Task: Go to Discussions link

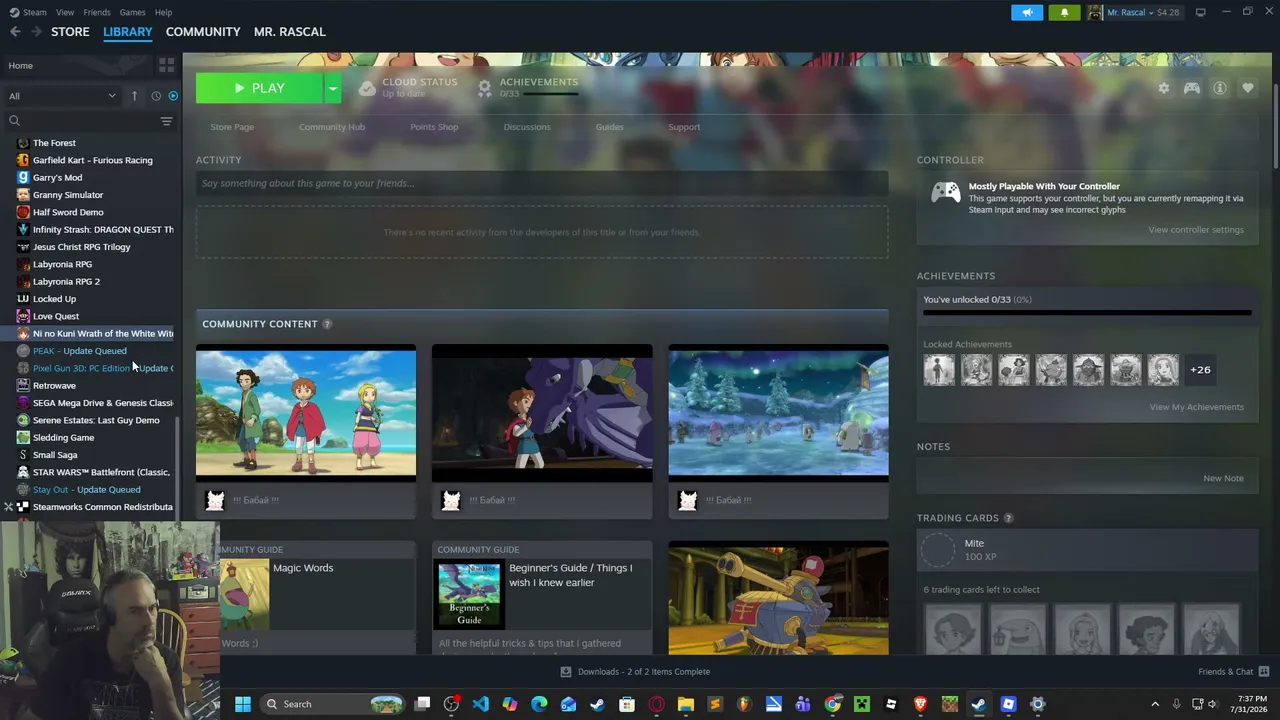Action: pos(527,127)
